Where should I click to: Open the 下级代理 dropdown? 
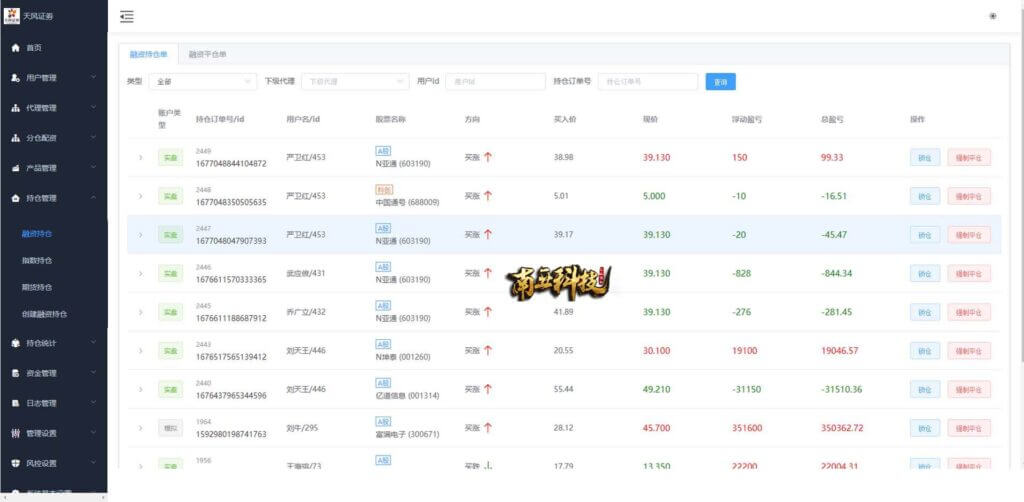(x=355, y=82)
